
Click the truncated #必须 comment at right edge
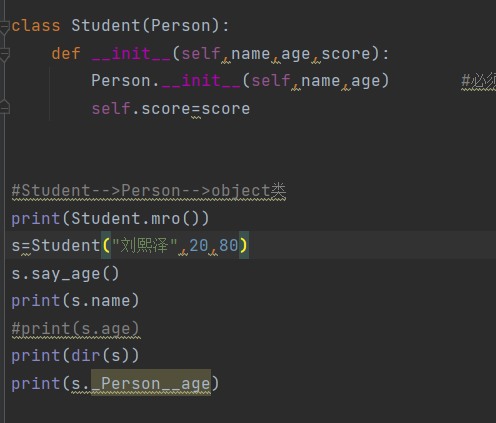pos(478,81)
